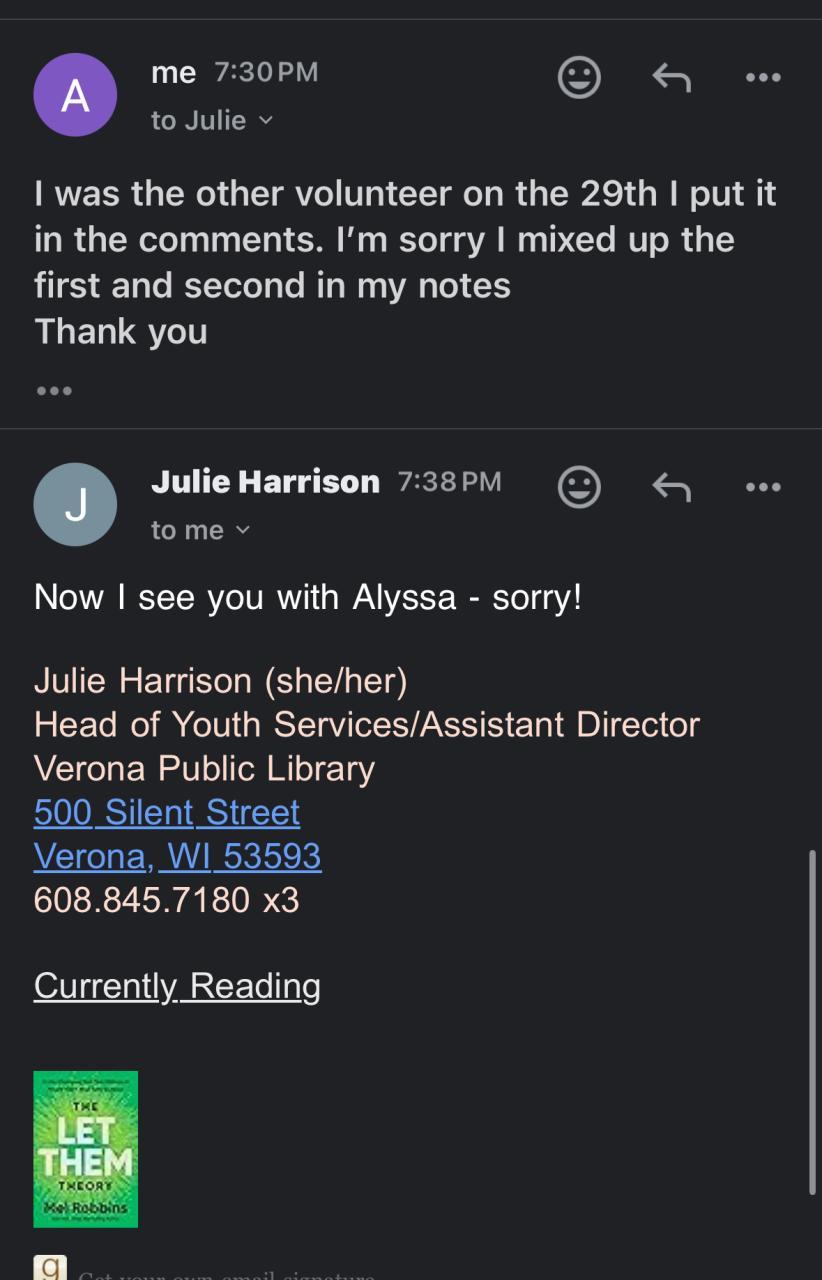The height and width of the screenshot is (1280, 822).
Task: Tap the gray J sender avatar
Action: [75, 504]
